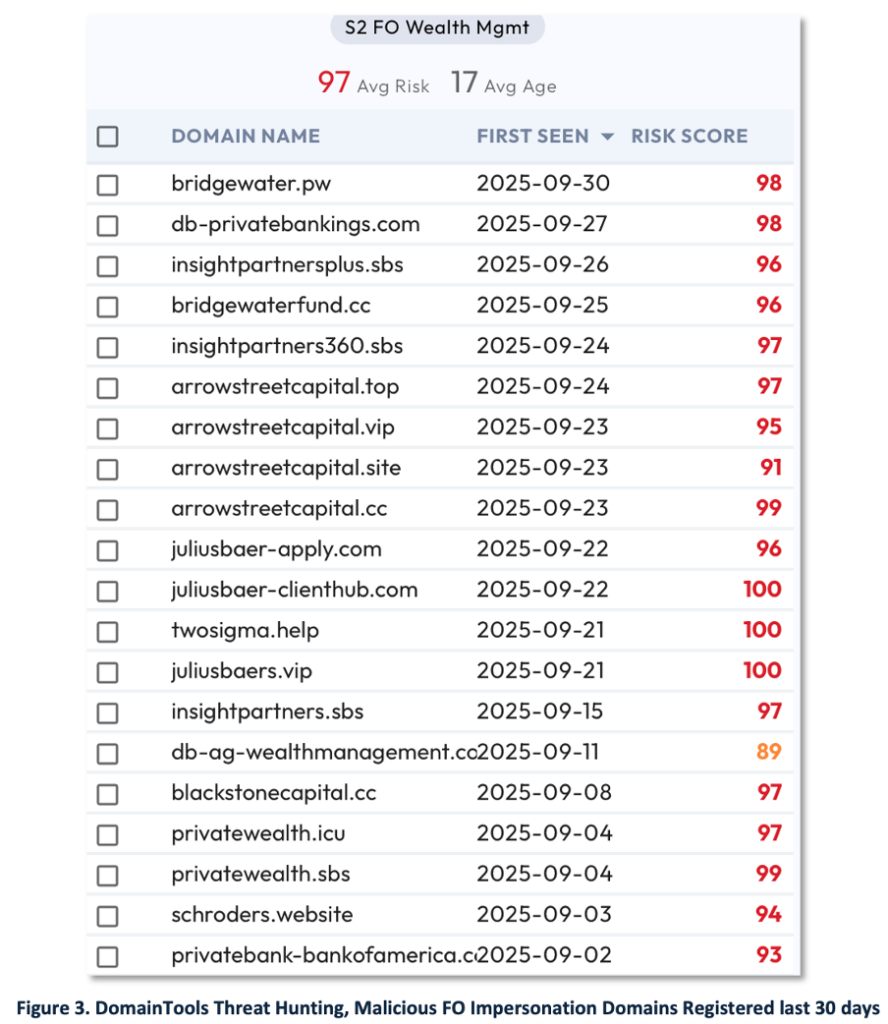Check the select-all checkbox in header
888x1024 pixels.
click(x=107, y=137)
